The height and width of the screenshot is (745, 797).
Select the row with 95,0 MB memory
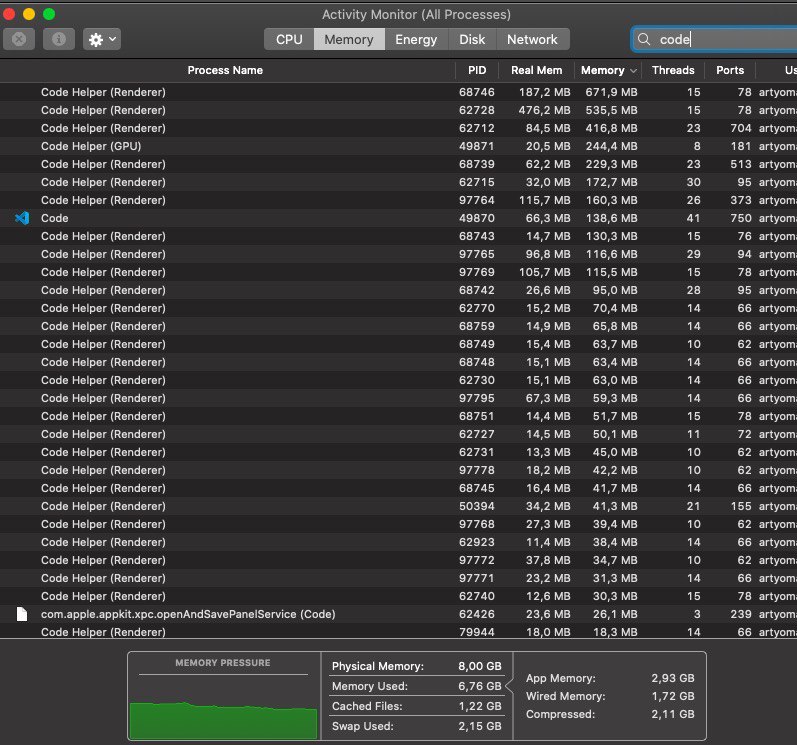pyautogui.click(x=398, y=290)
